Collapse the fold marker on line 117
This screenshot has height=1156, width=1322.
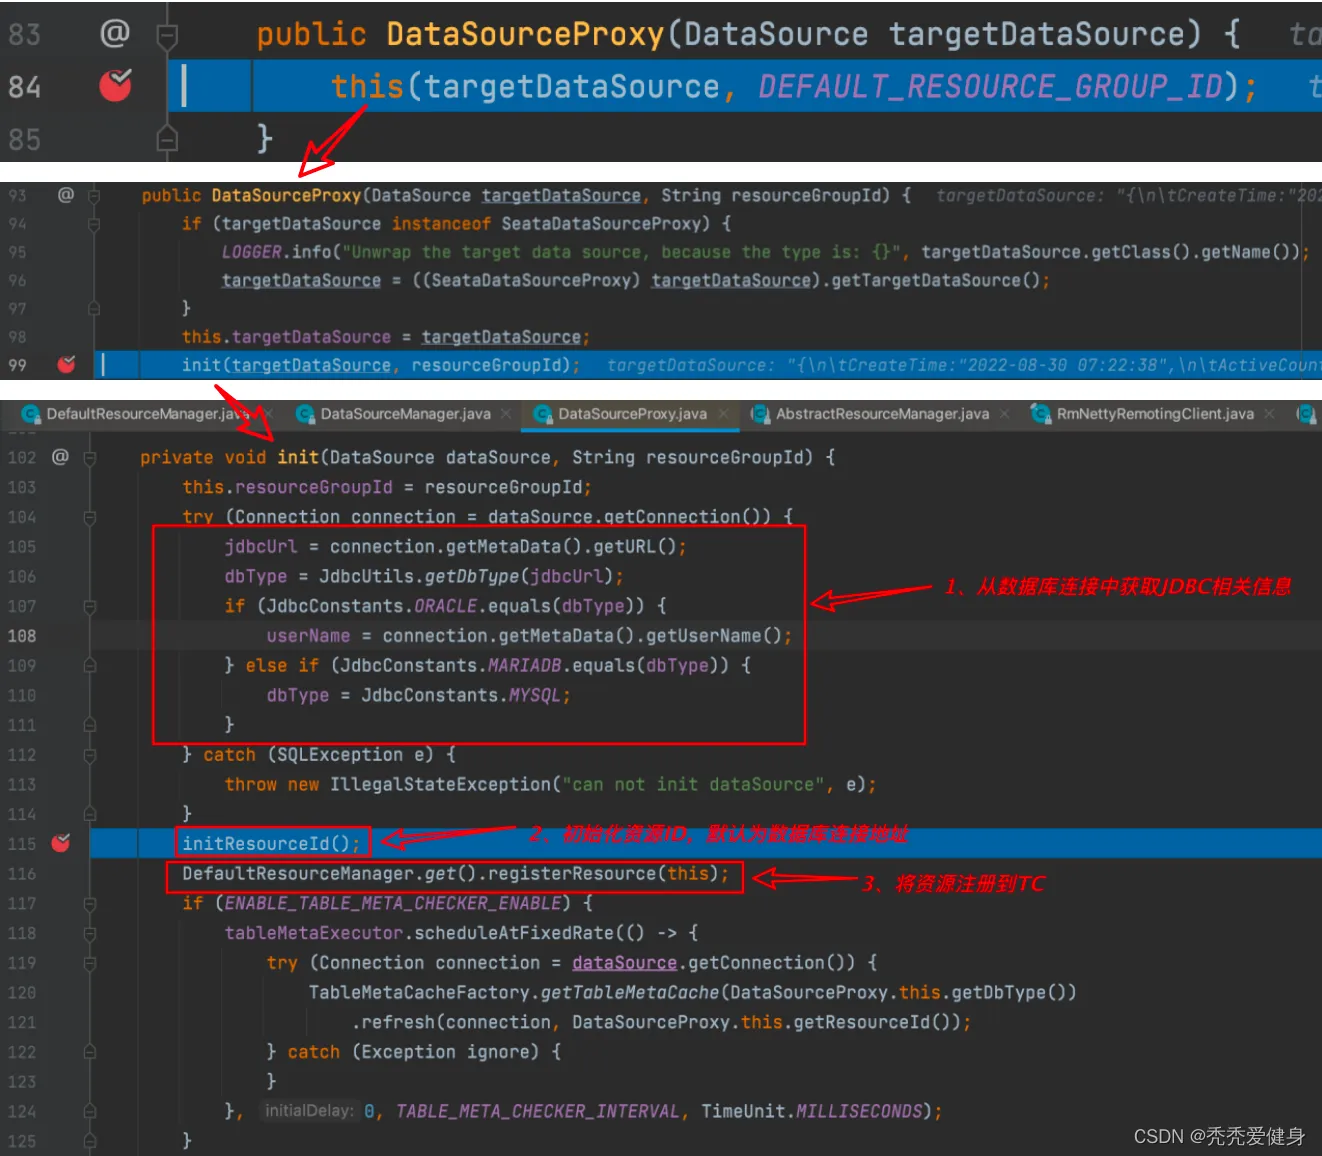[x=90, y=904]
